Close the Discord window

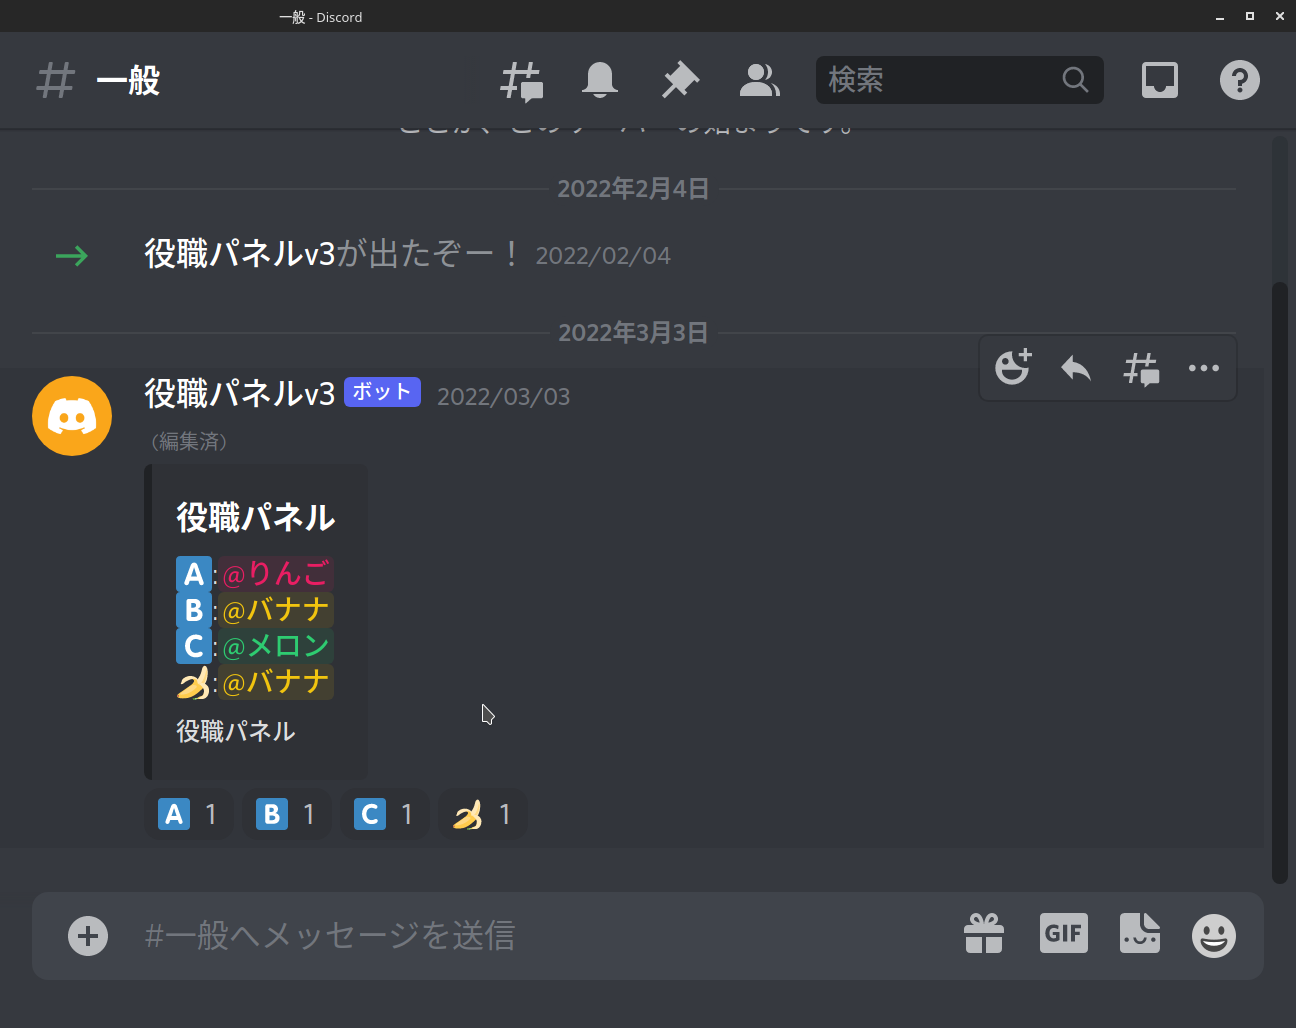(x=1280, y=16)
